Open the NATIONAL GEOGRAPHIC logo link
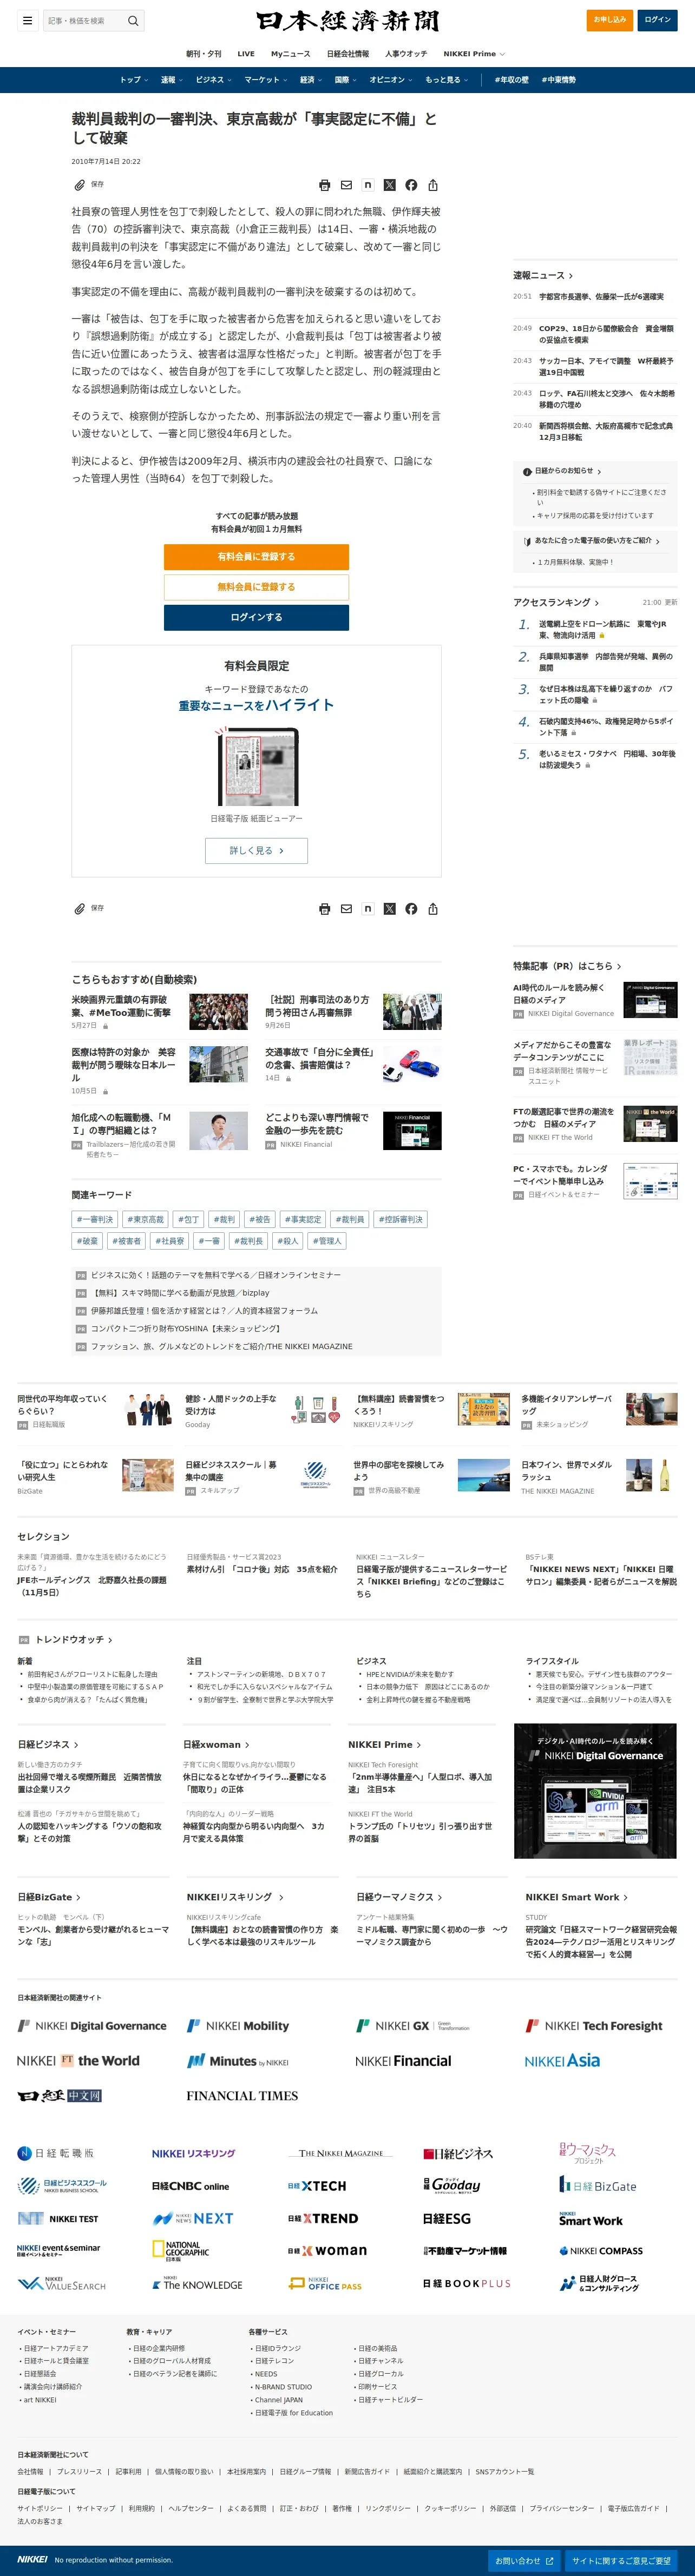Image resolution: width=695 pixels, height=2576 pixels. point(181,2251)
